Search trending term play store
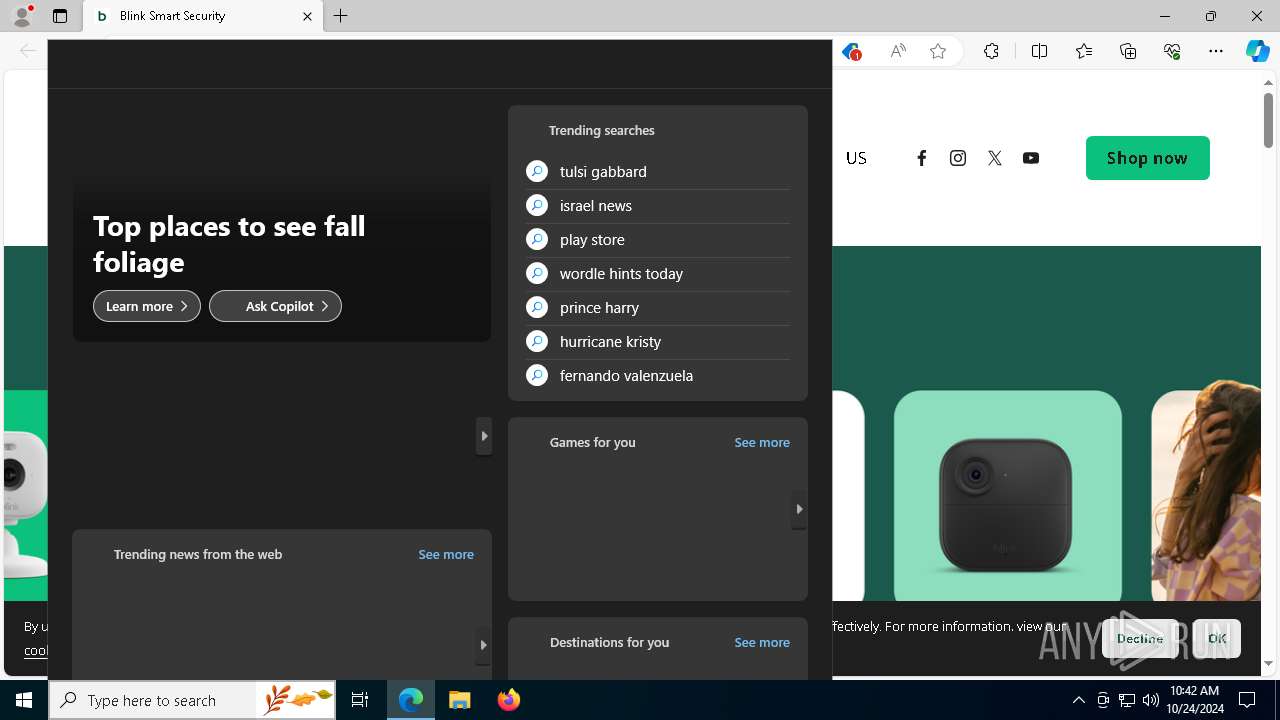 (592, 240)
